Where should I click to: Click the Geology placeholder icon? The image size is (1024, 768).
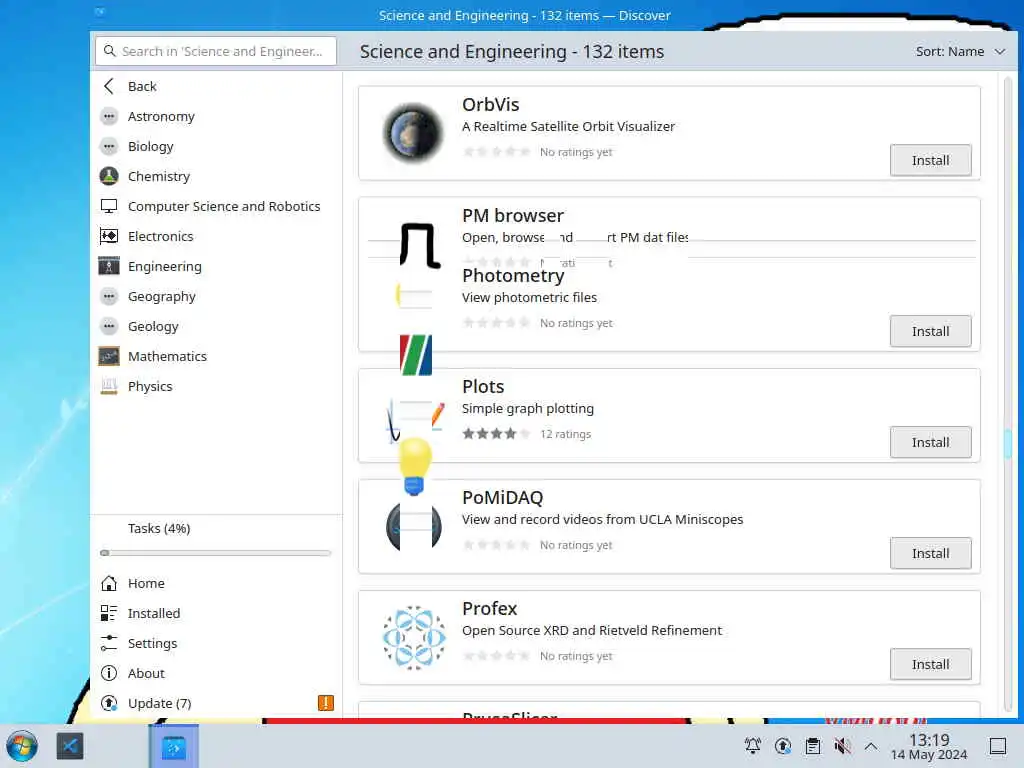coord(109,327)
